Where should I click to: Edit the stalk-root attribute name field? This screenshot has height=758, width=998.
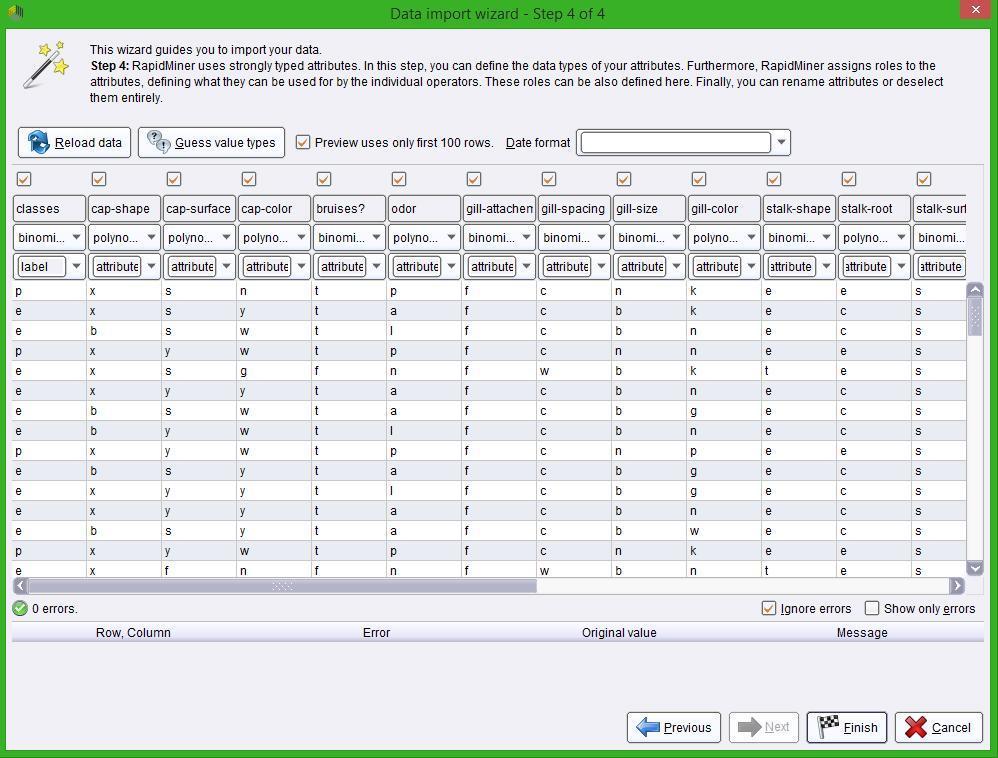874,209
